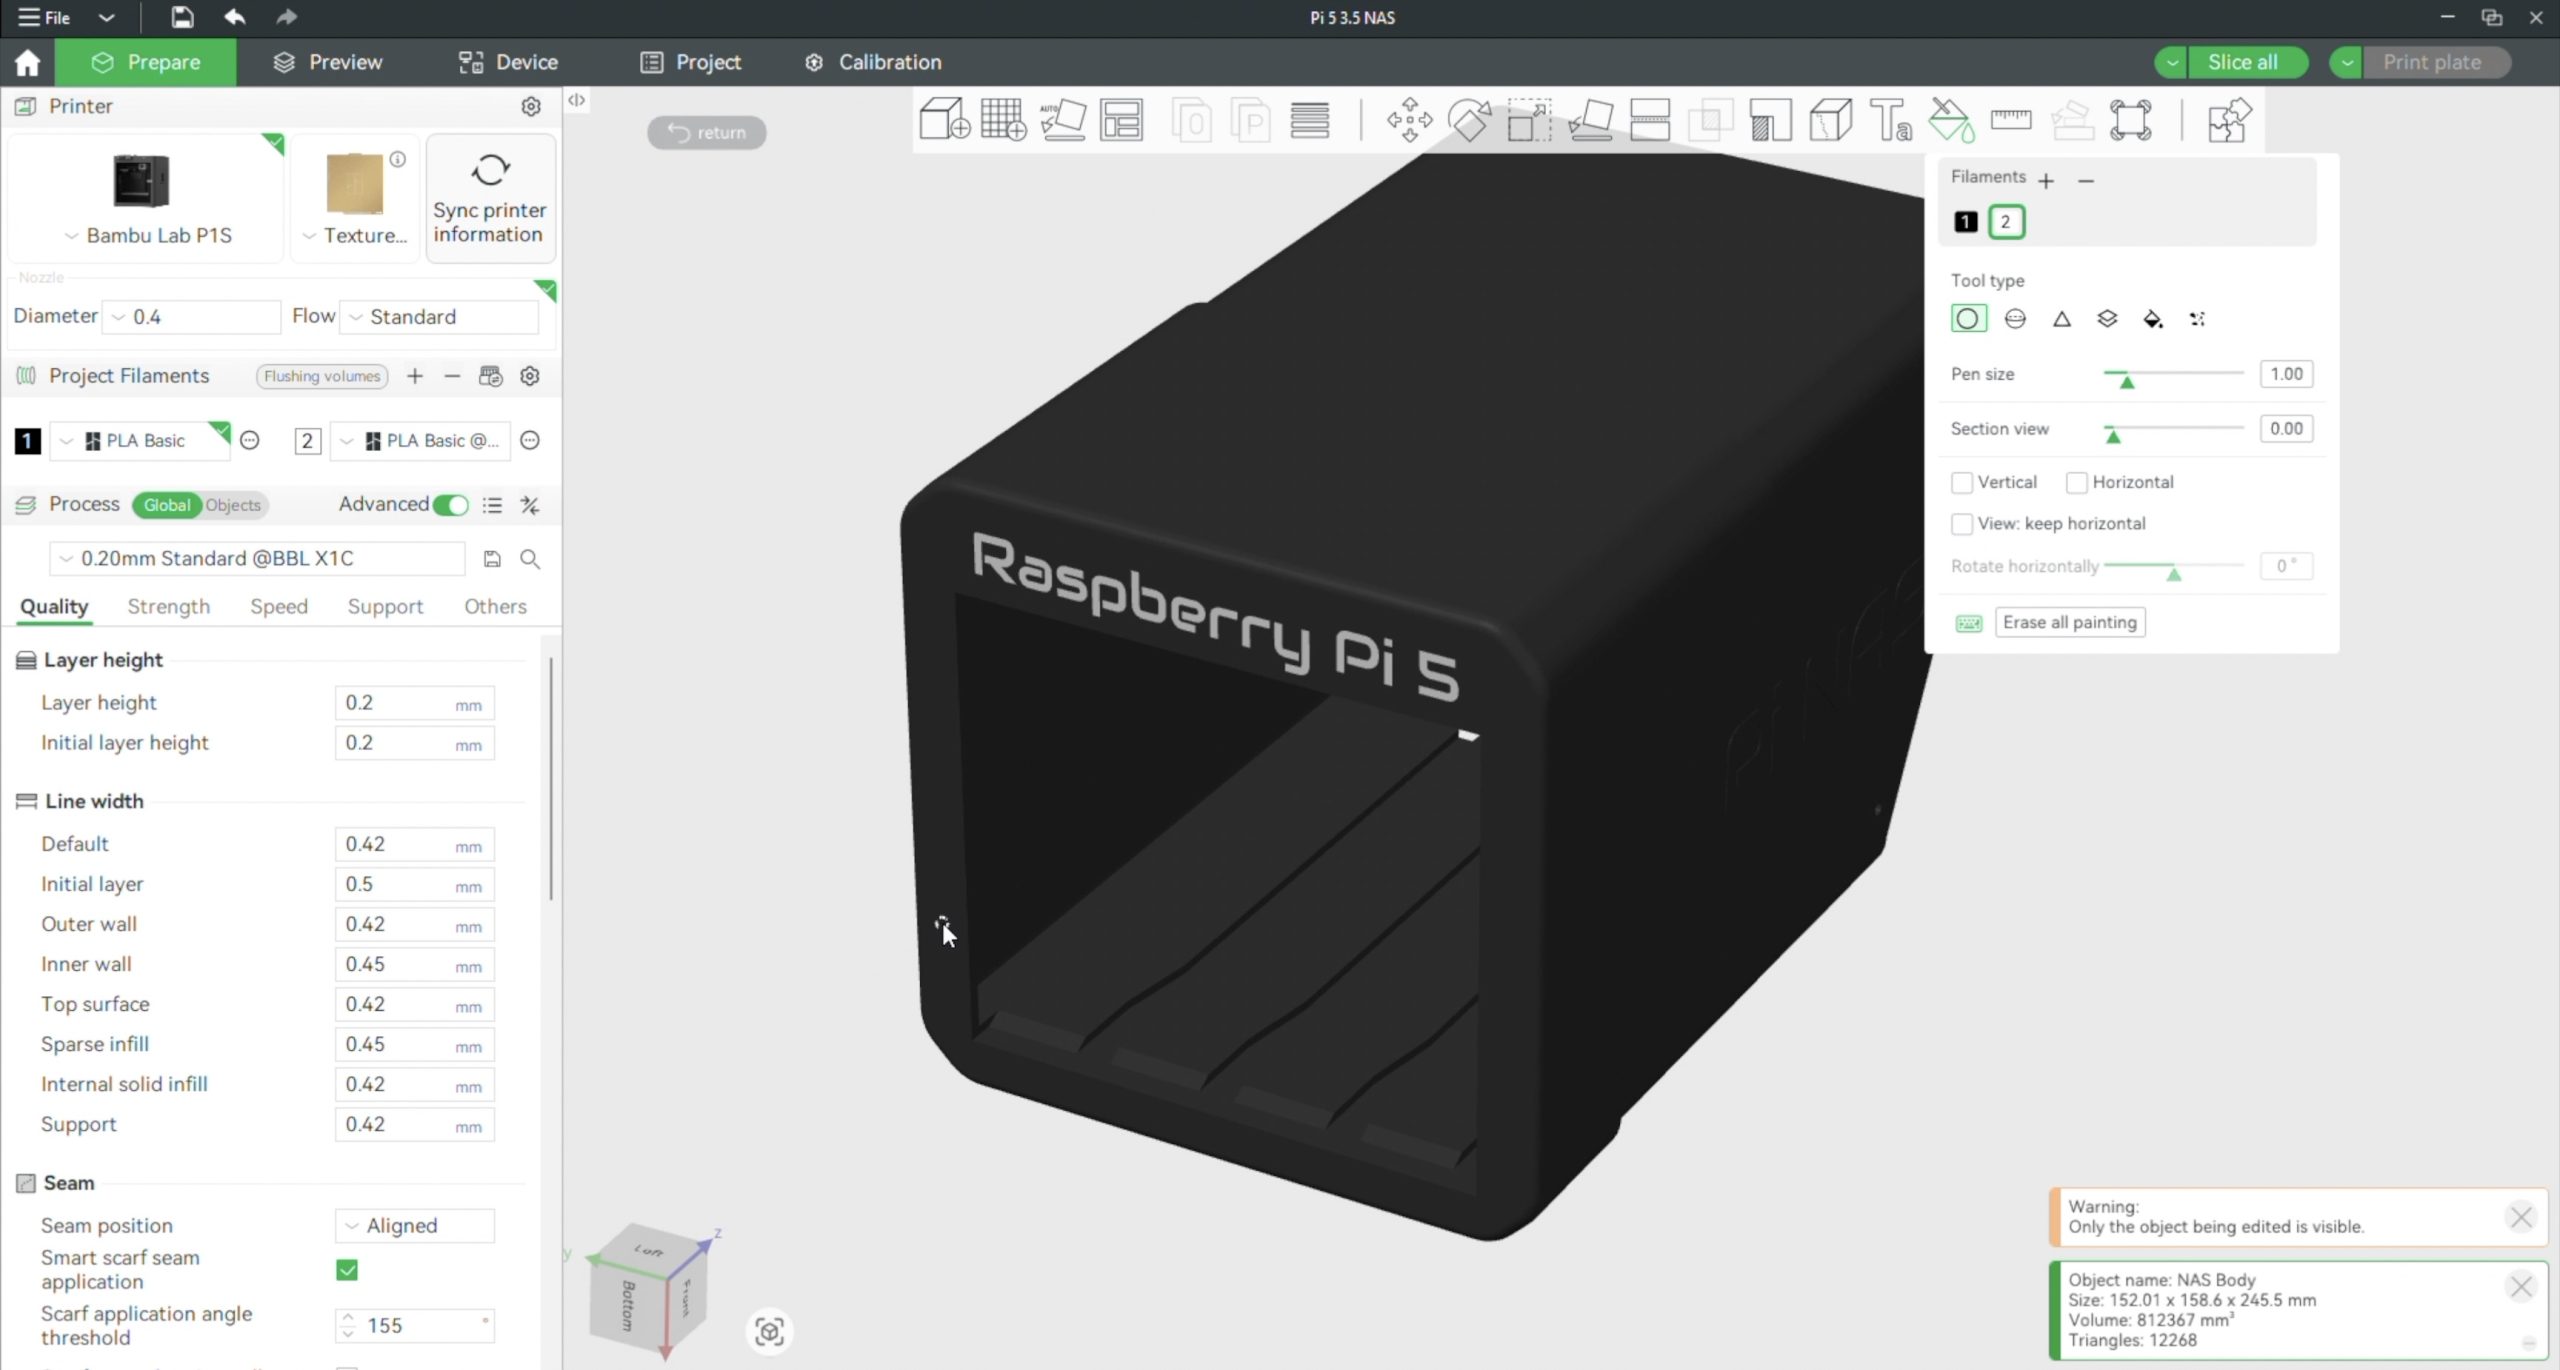
Task: Select the Height range tool type
Action: [2107, 319]
